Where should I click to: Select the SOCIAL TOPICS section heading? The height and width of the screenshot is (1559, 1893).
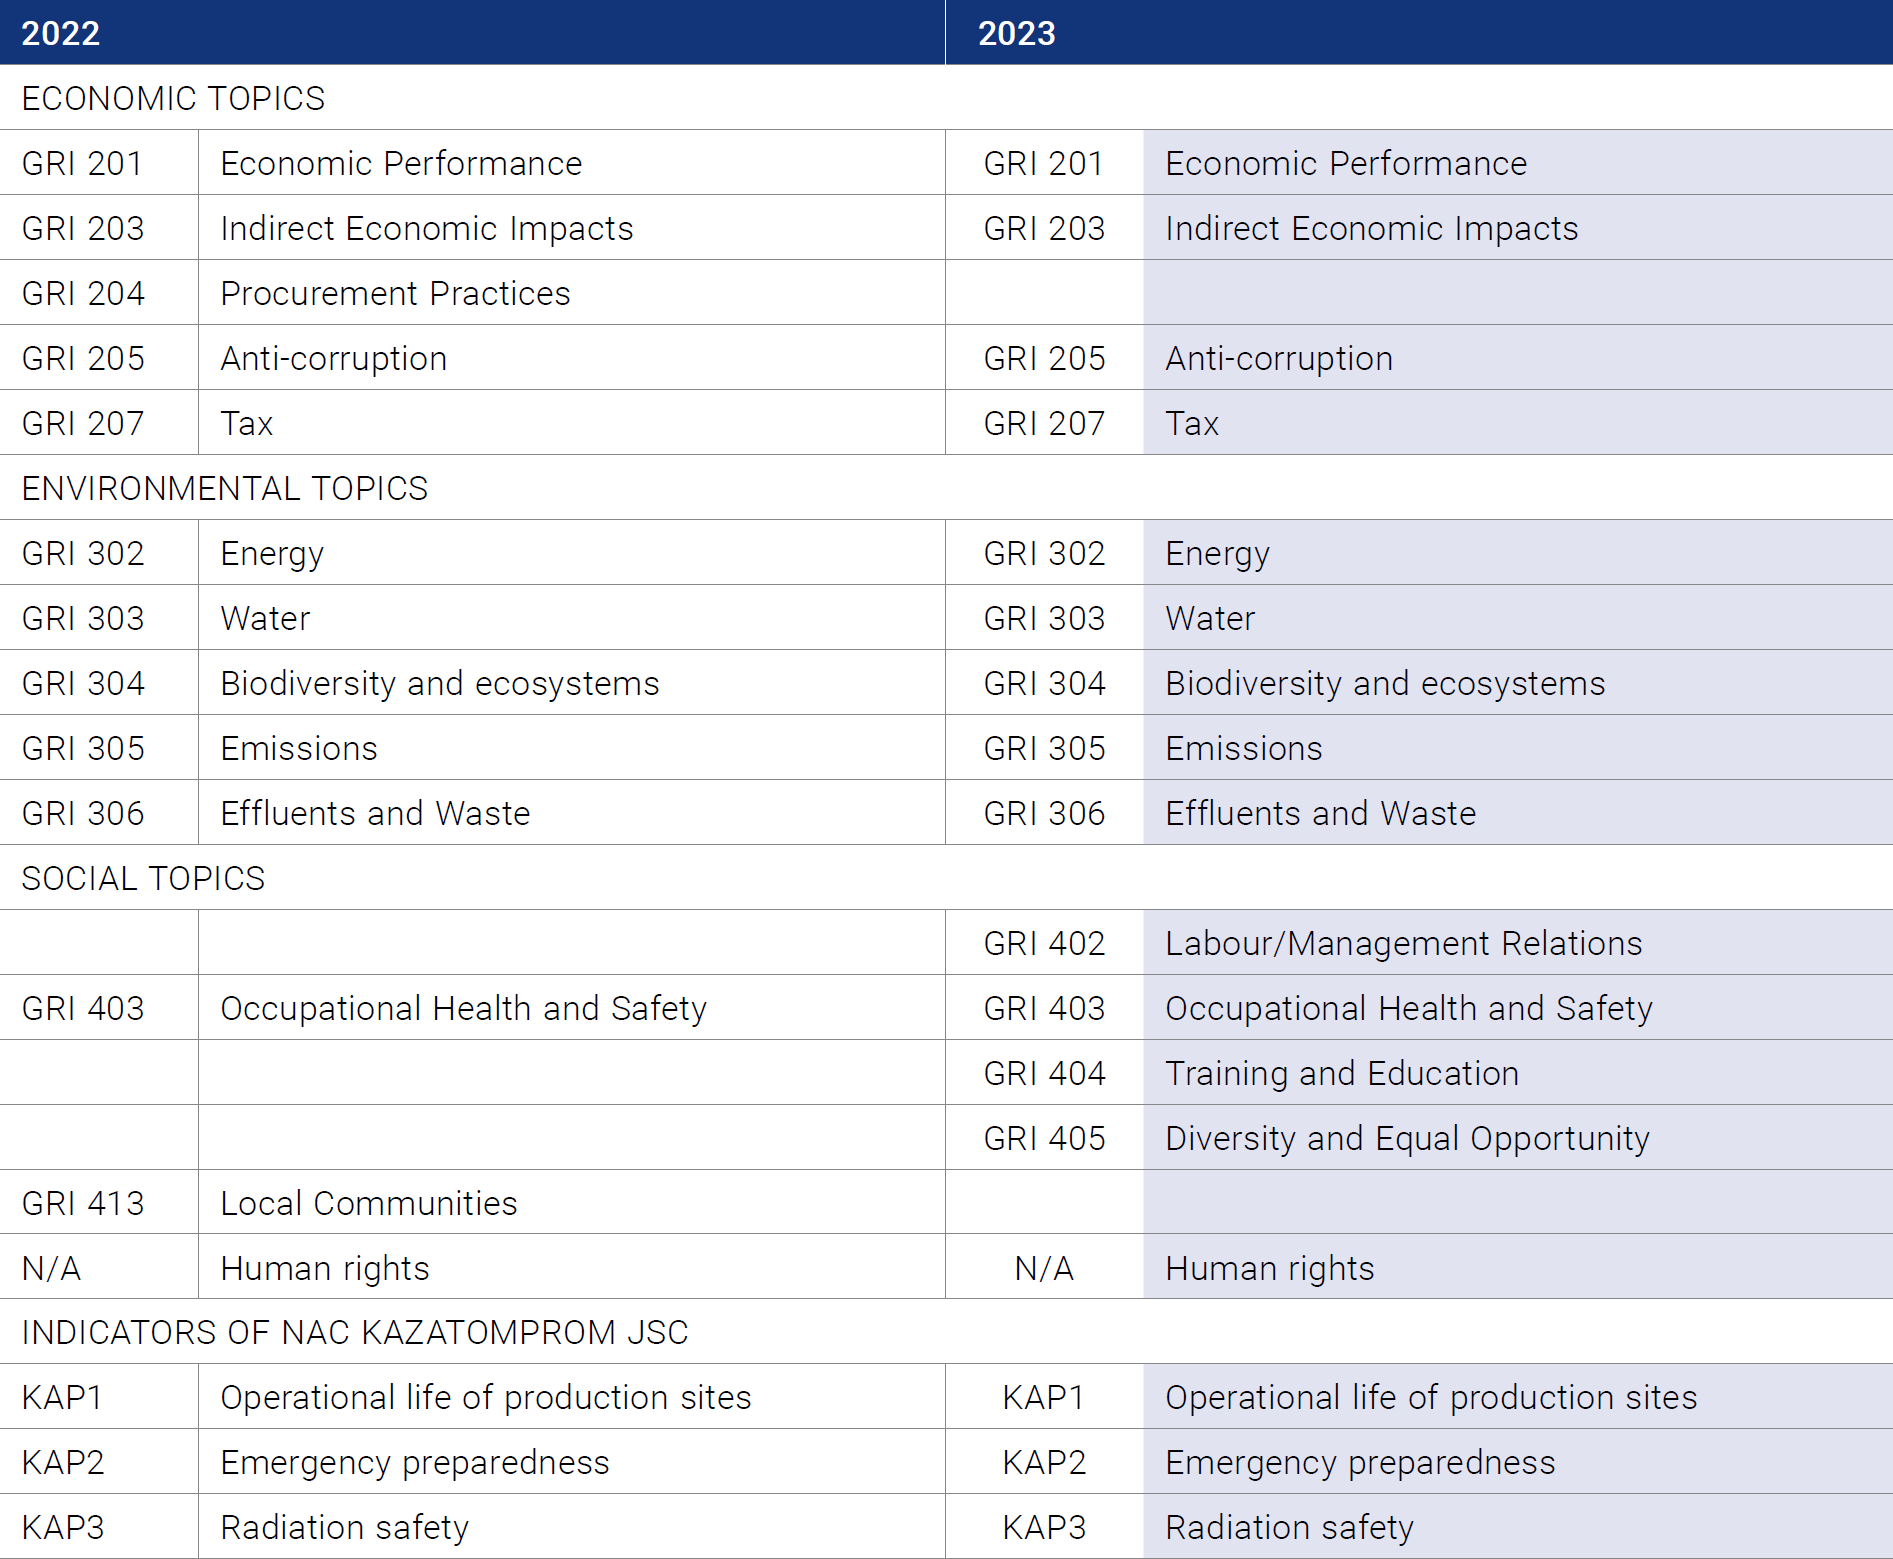[x=143, y=878]
